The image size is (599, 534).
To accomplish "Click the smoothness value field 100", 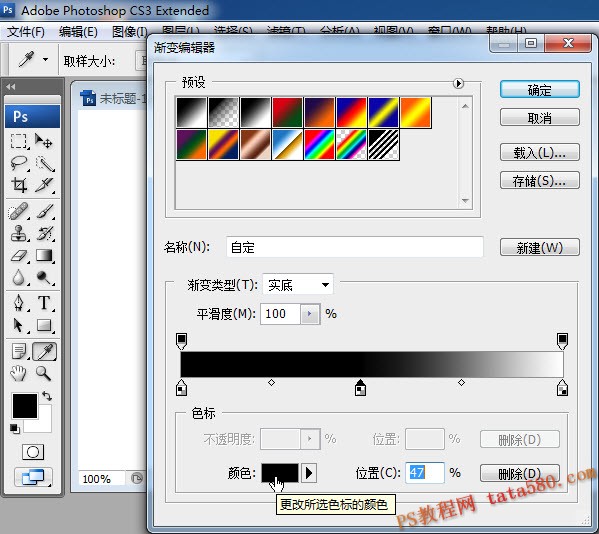I will click(280, 314).
